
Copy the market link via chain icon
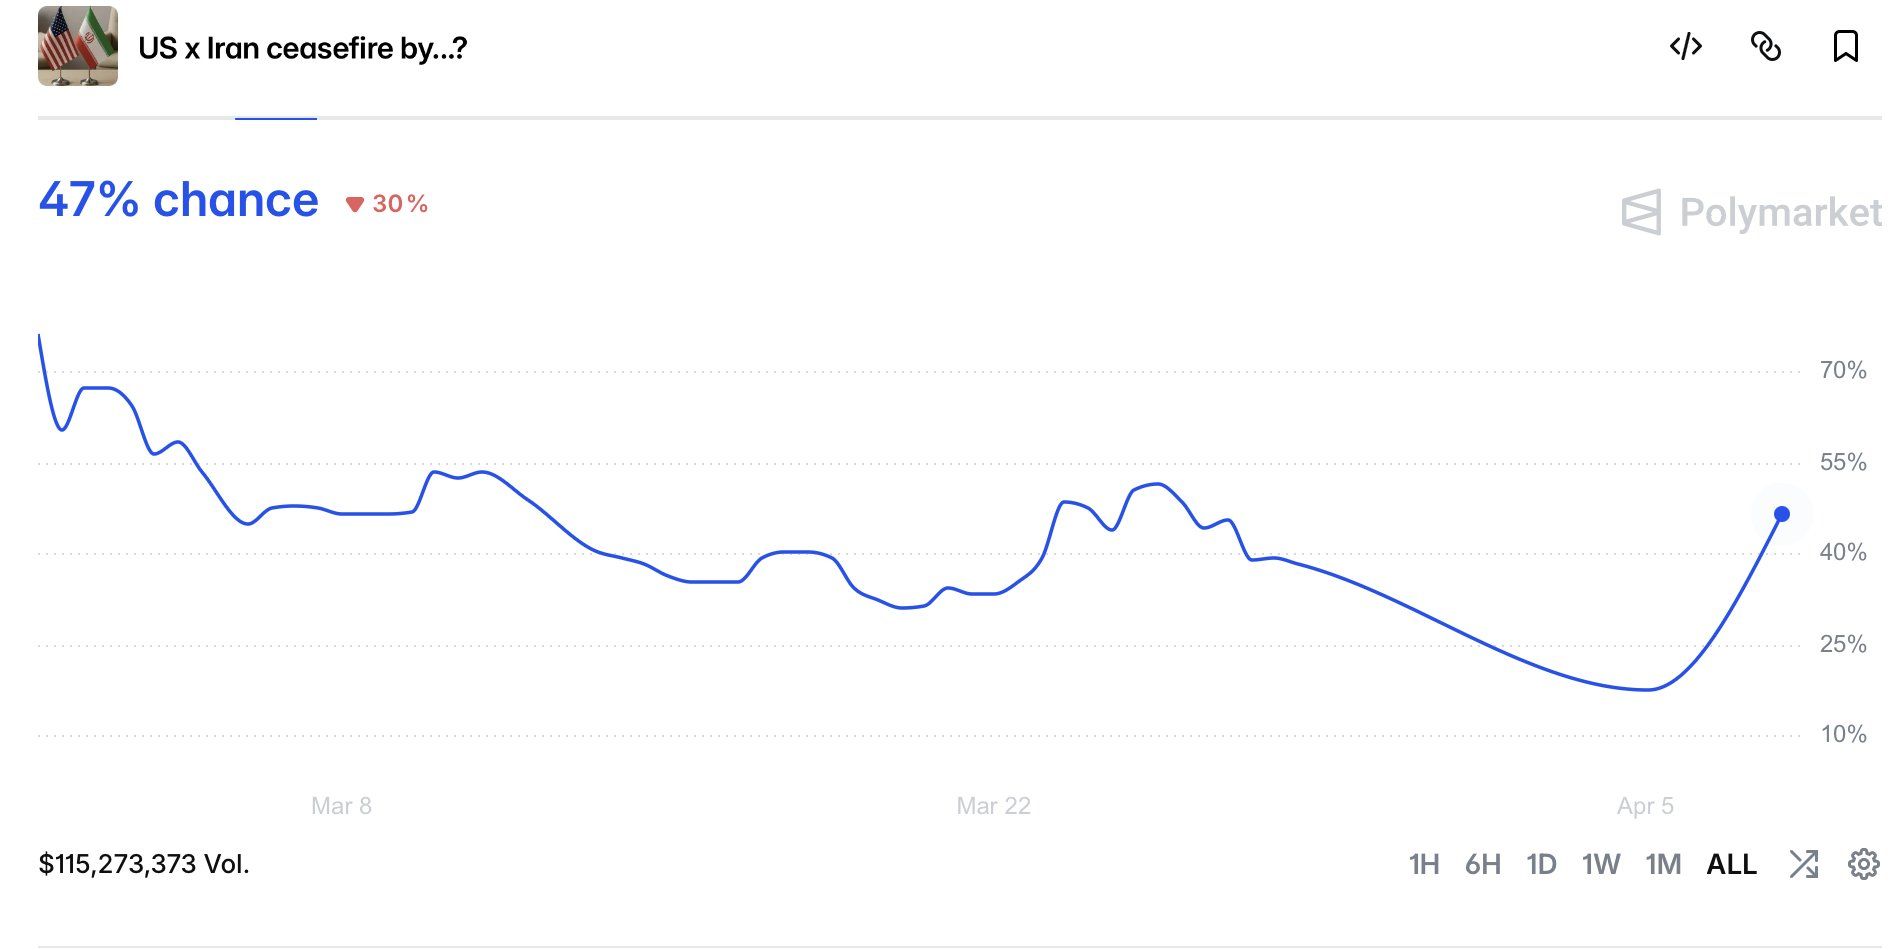1766,46
